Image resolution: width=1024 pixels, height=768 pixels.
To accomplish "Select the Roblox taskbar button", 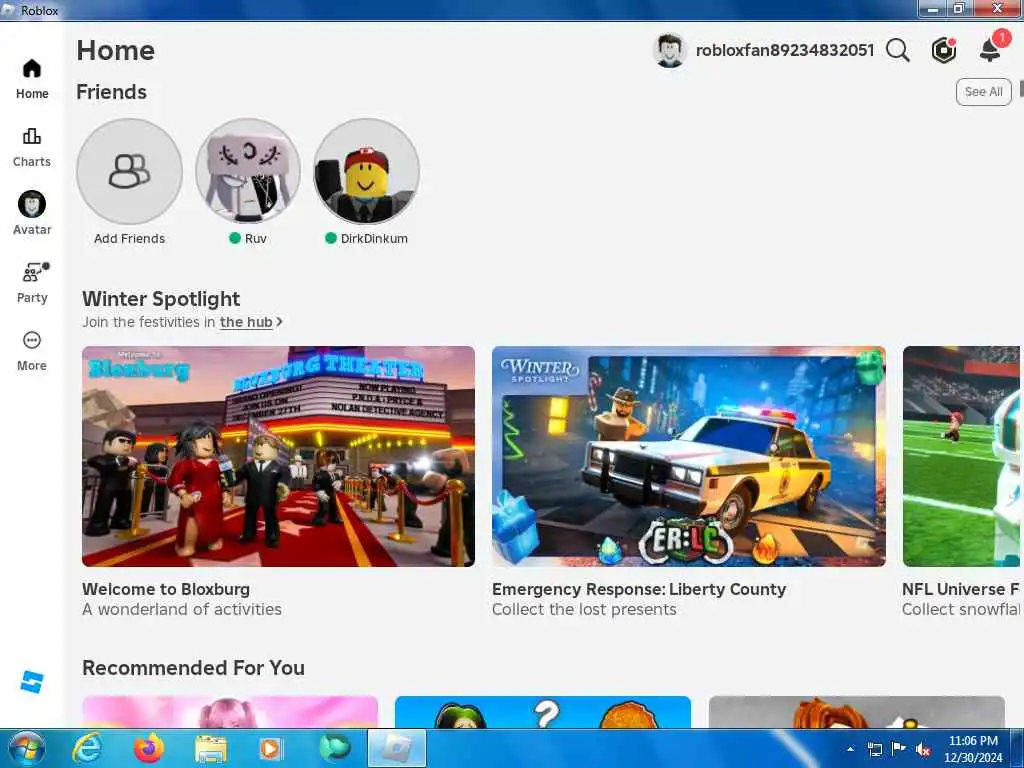I will (x=397, y=748).
